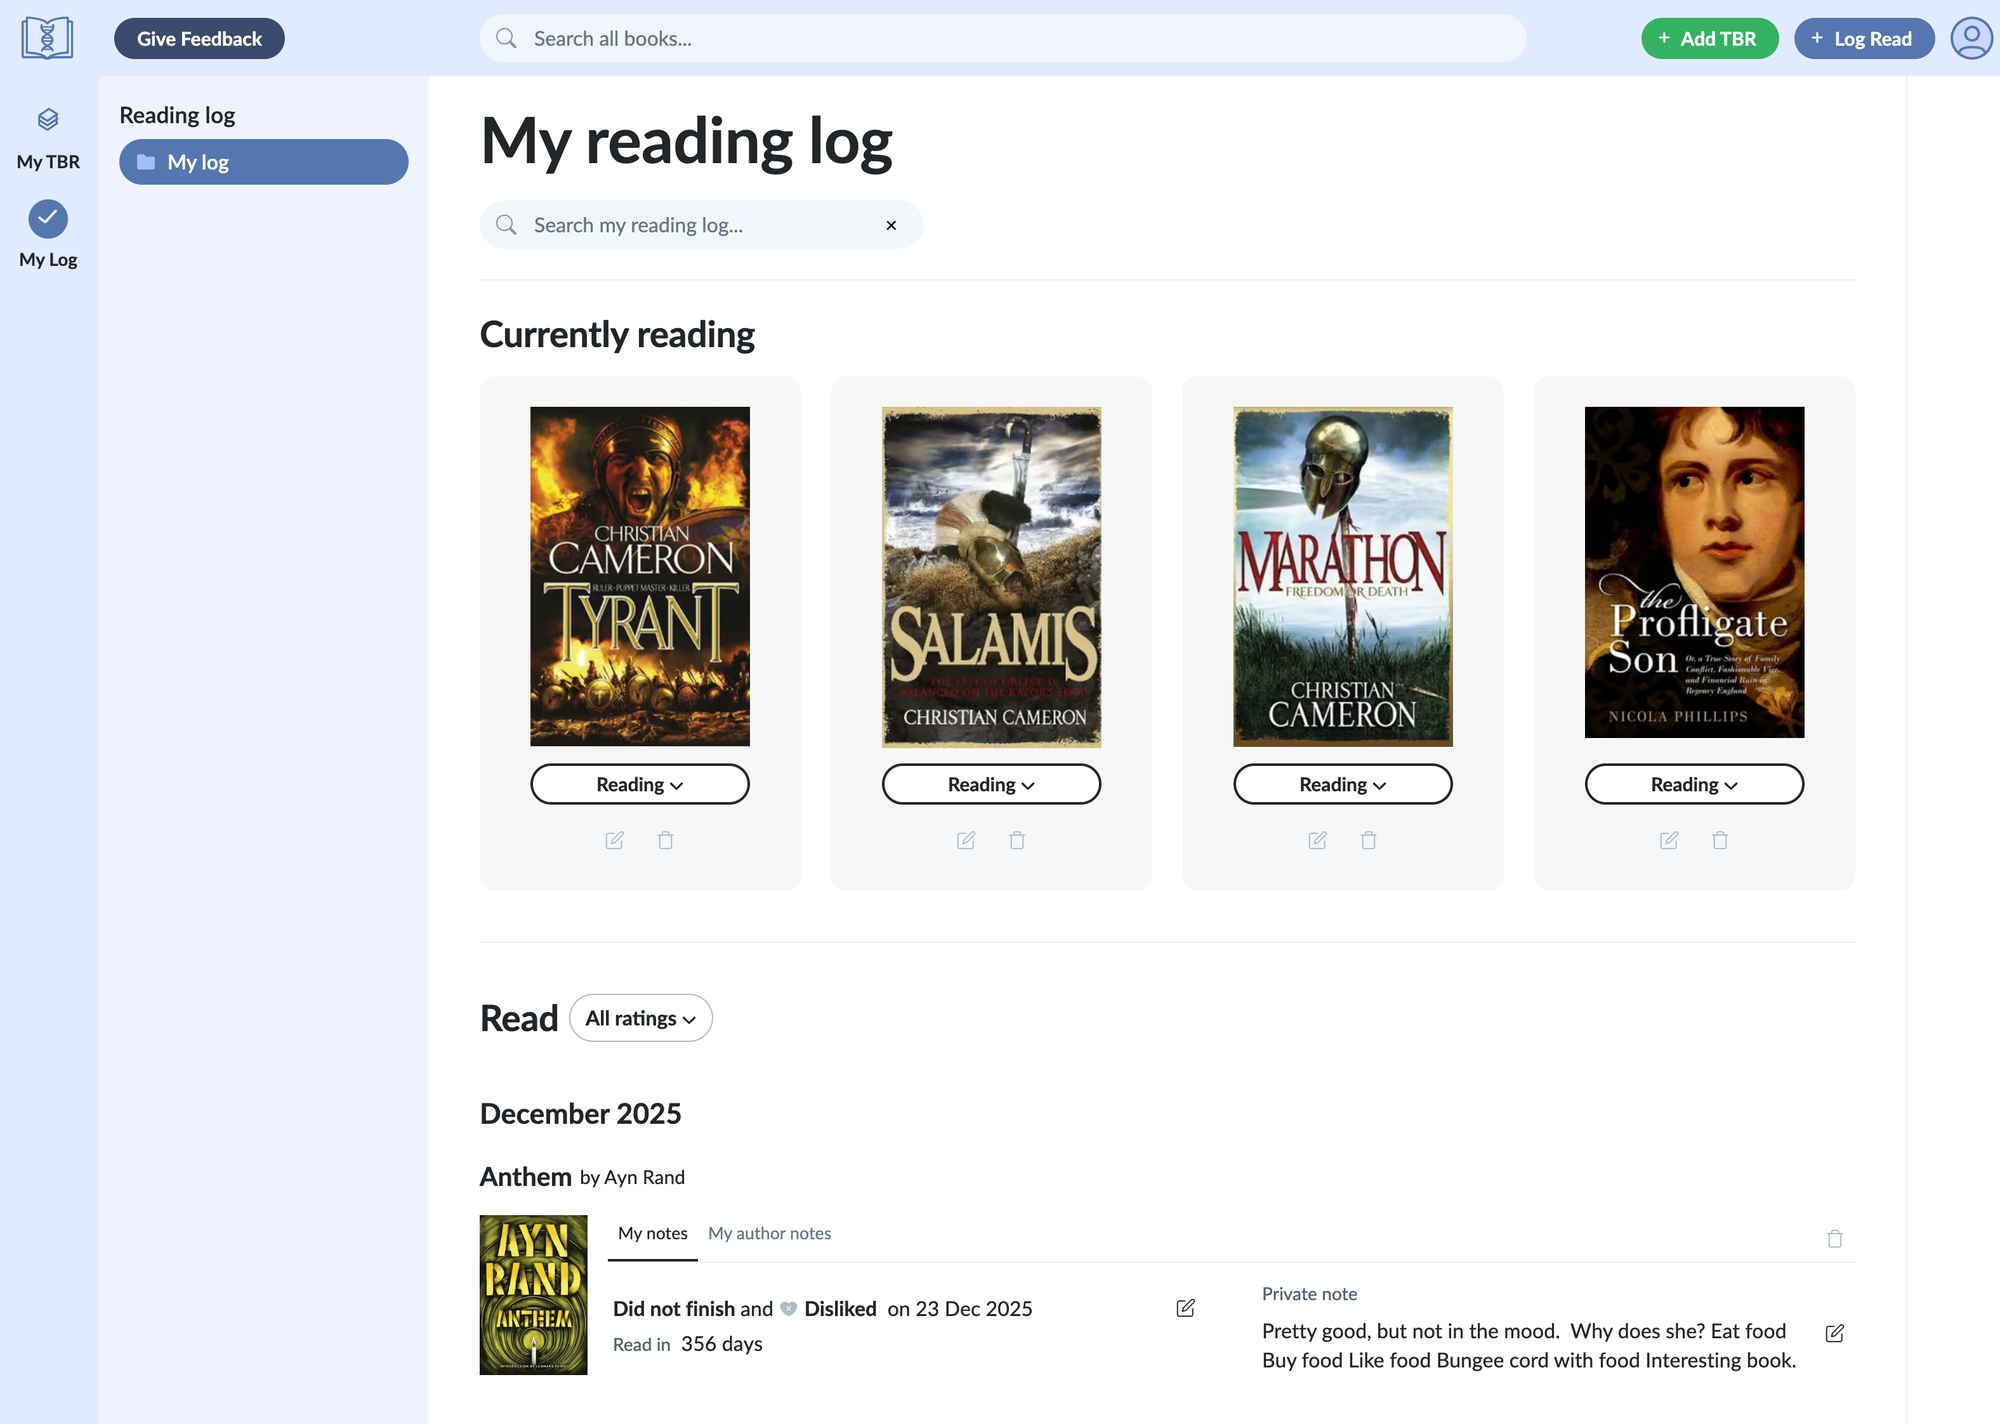
Task: Open My TBR from sidebar
Action: [x=48, y=138]
